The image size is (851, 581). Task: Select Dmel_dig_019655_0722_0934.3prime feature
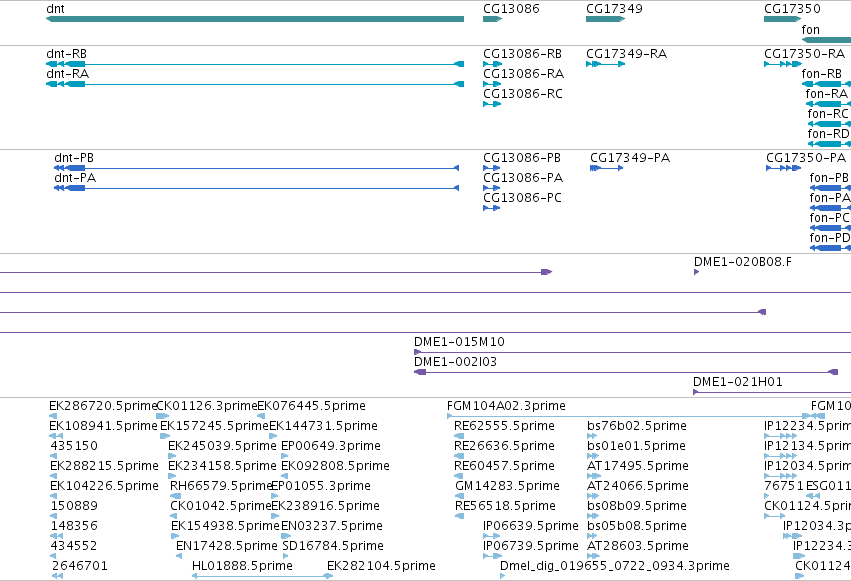point(503,576)
